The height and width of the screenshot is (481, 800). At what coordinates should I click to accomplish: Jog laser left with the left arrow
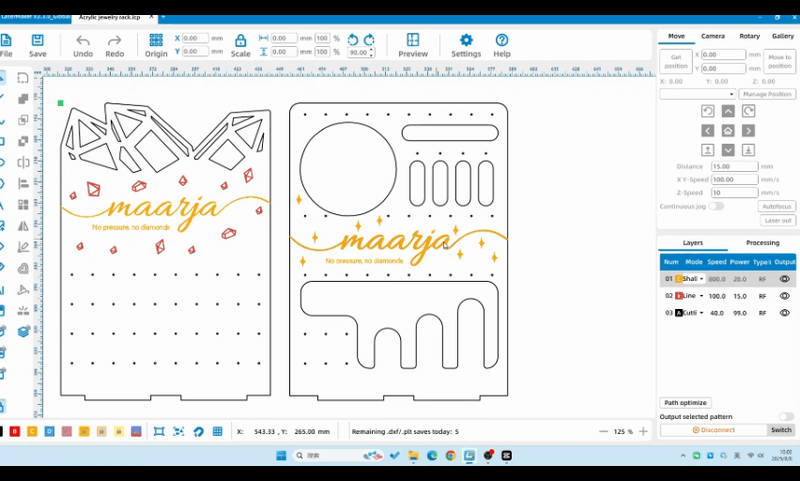[708, 131]
